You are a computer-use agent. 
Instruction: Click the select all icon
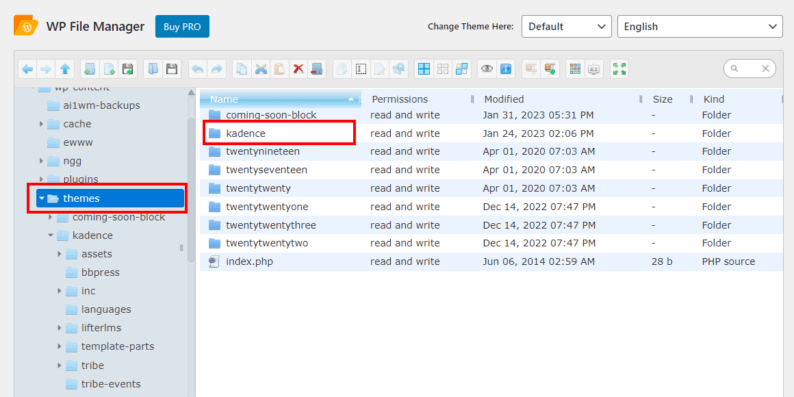(424, 69)
